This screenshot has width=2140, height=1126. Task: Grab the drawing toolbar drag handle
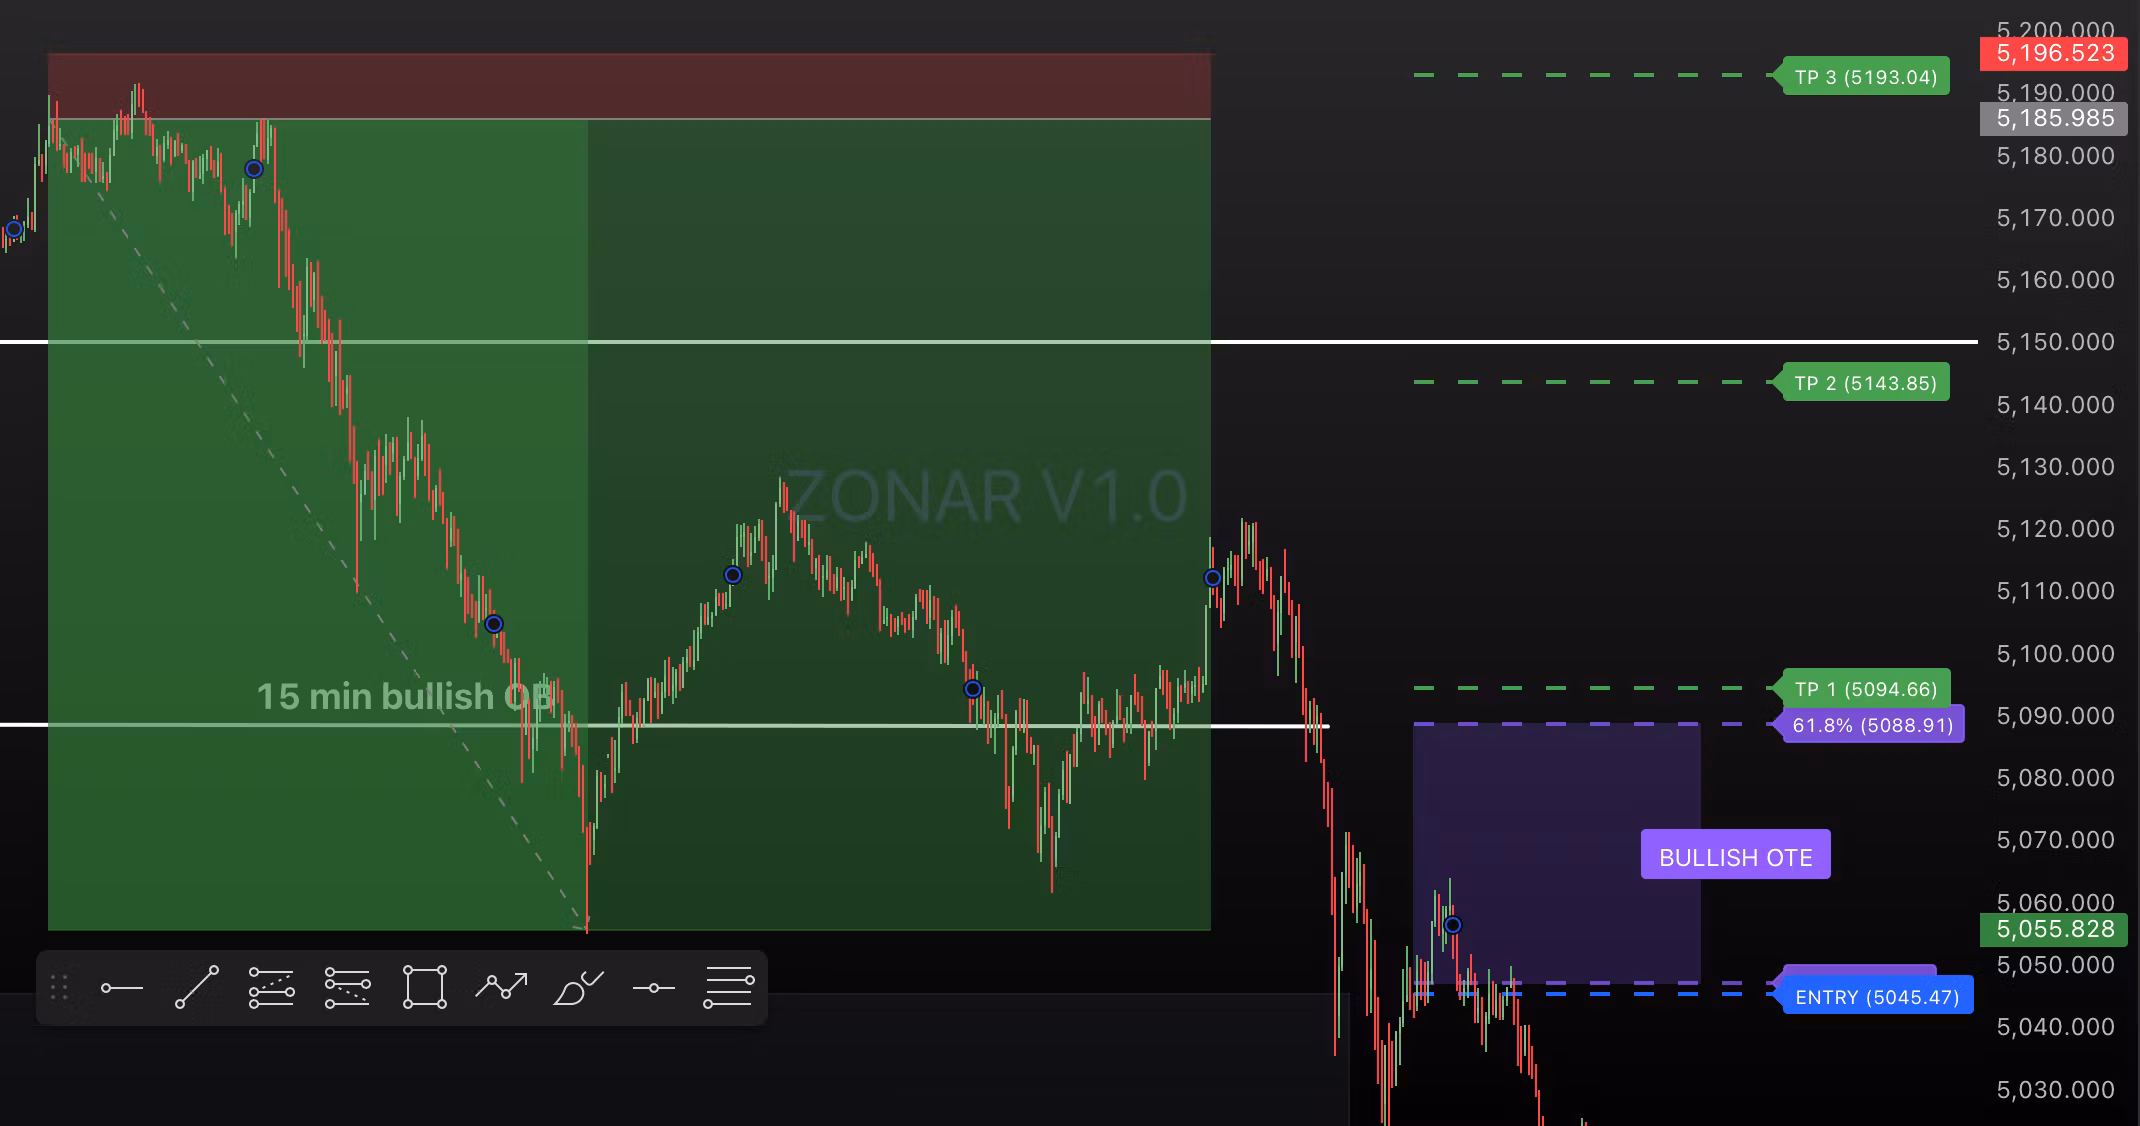click(x=59, y=988)
